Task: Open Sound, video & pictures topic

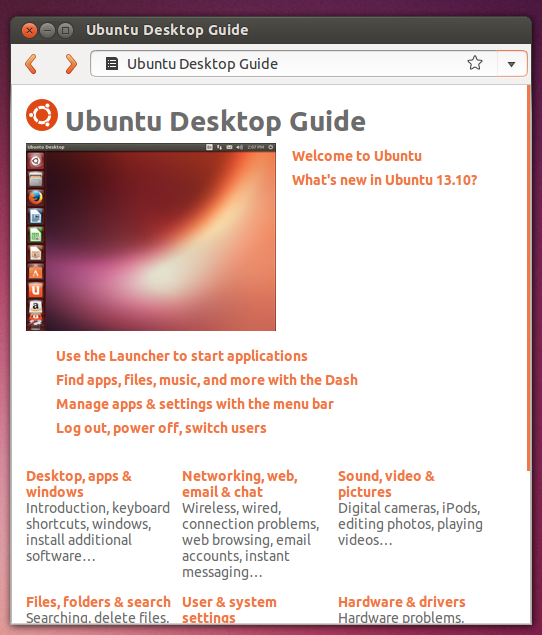Action: 386,484
